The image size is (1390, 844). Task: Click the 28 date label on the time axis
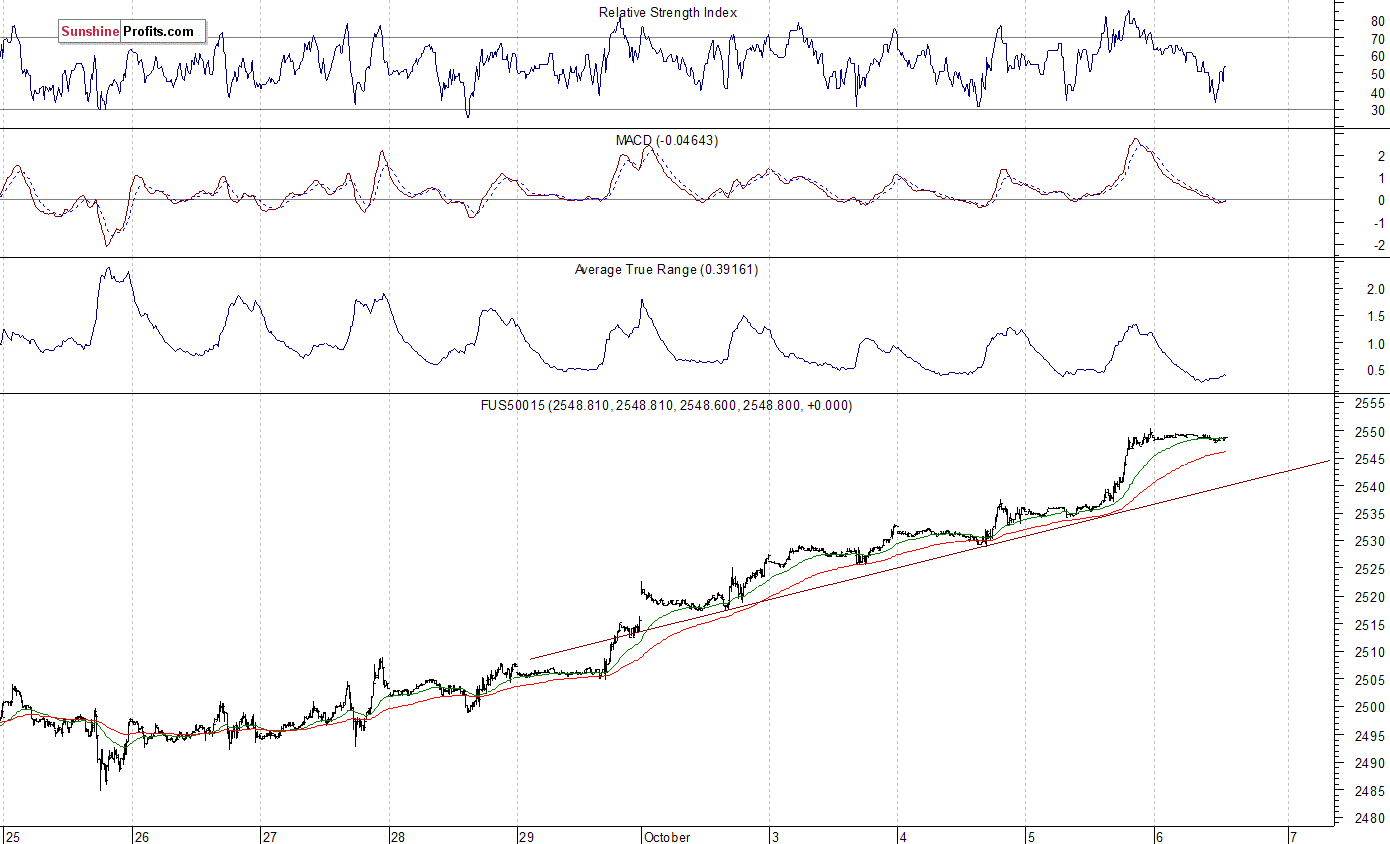pyautogui.click(x=397, y=837)
